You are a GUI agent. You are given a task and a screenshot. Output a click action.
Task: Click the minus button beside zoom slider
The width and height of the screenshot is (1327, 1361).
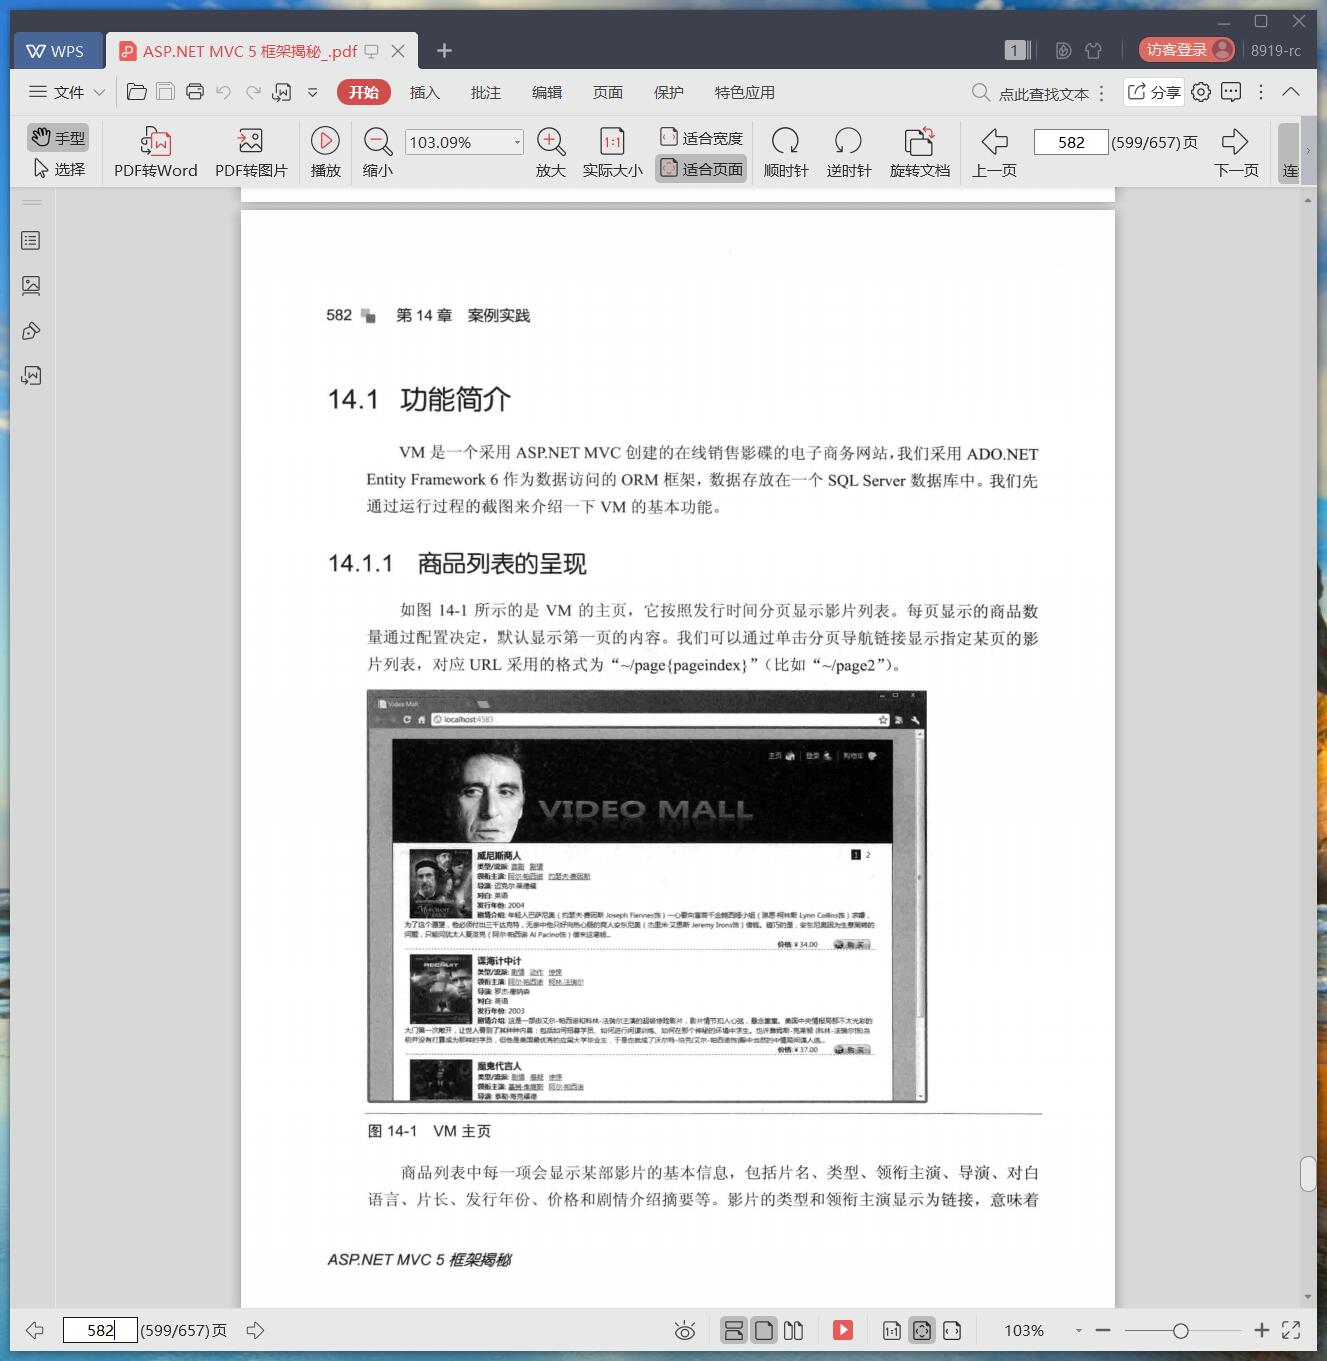click(x=1103, y=1331)
